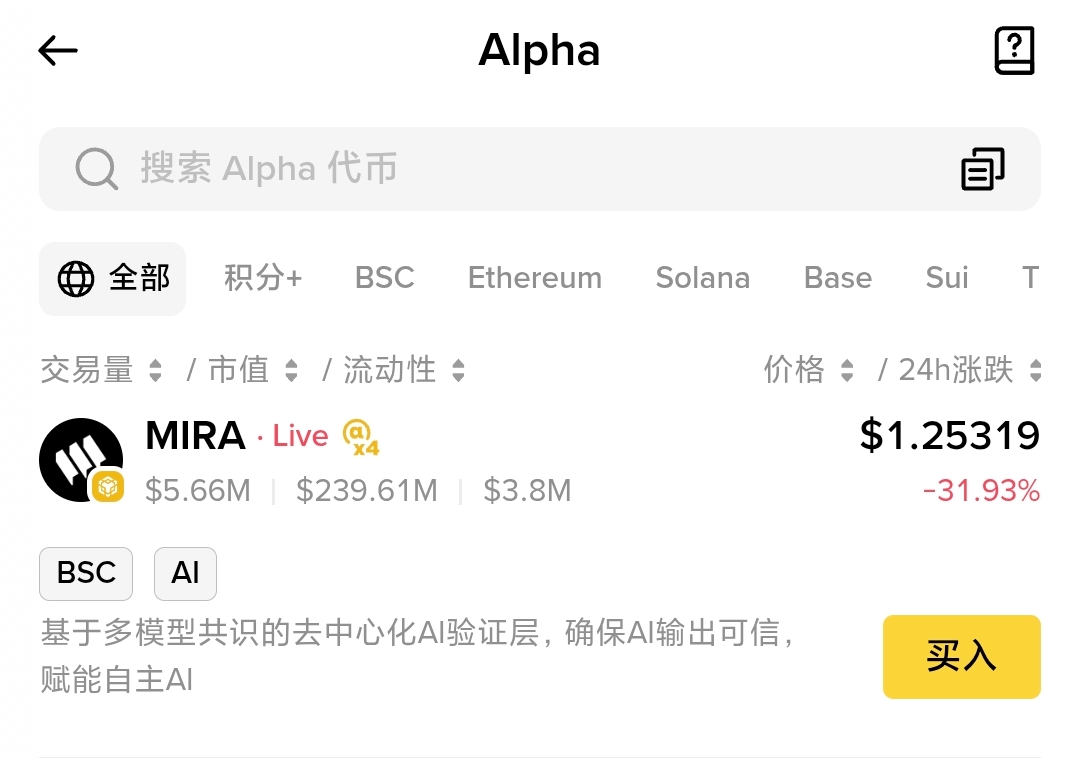Sort tokens by 价格 price
1080x759 pixels.
[x=808, y=371]
